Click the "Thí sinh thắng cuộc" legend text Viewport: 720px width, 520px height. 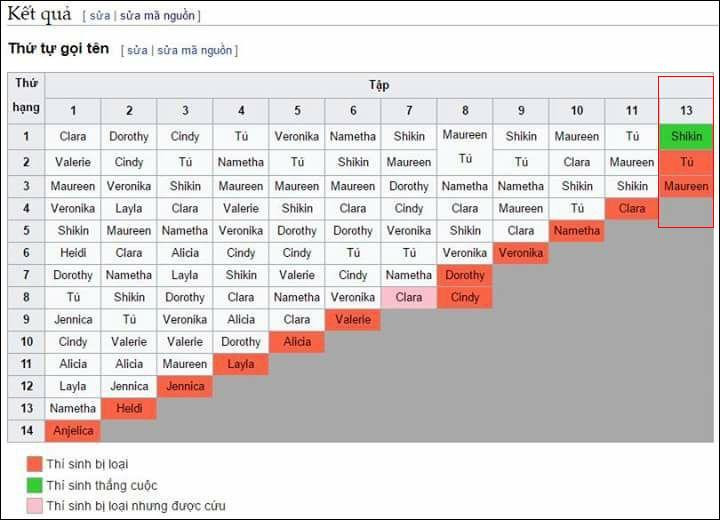[101, 485]
